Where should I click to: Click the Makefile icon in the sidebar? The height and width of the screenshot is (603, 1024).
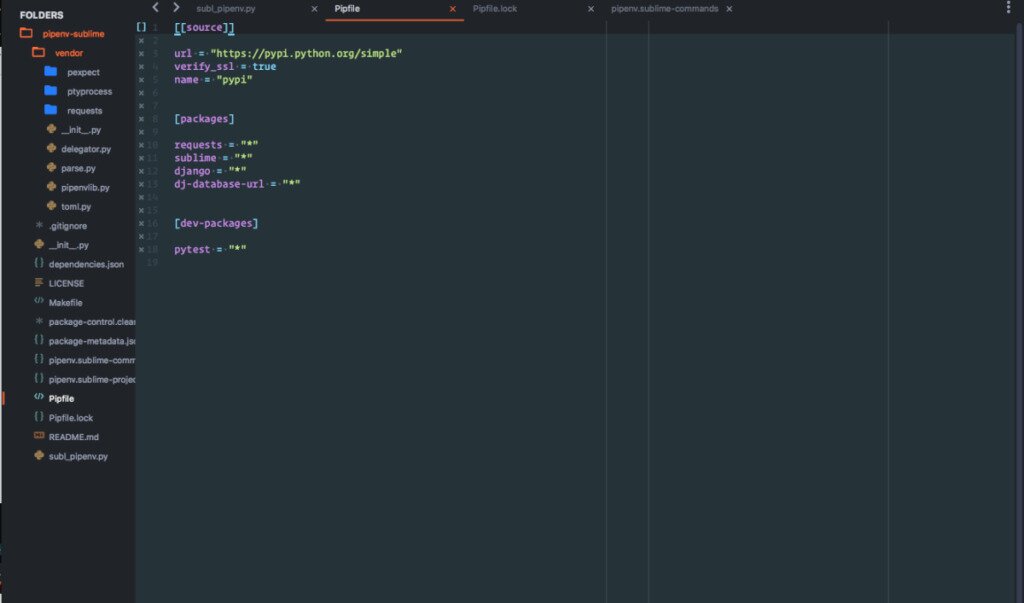pyautogui.click(x=38, y=302)
